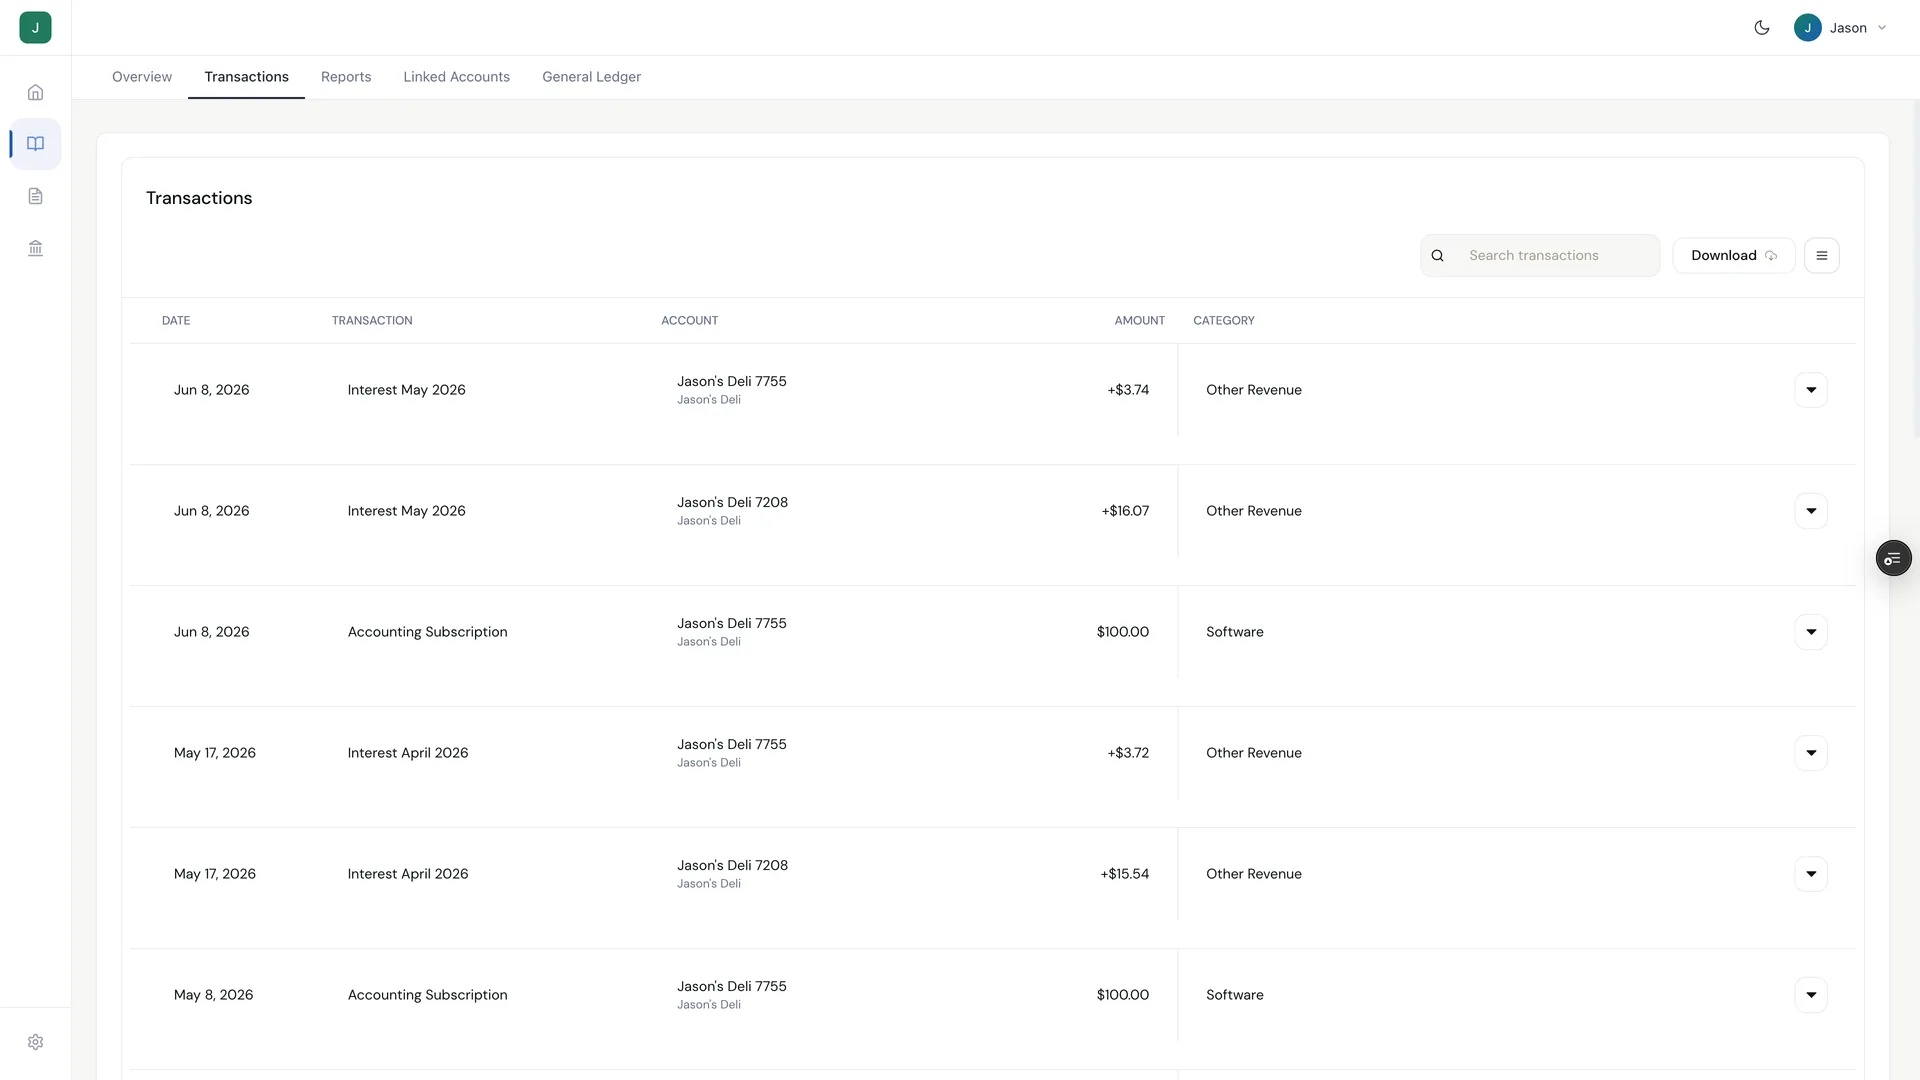Expand category dropdown for $15.54 interest row

(x=1811, y=874)
